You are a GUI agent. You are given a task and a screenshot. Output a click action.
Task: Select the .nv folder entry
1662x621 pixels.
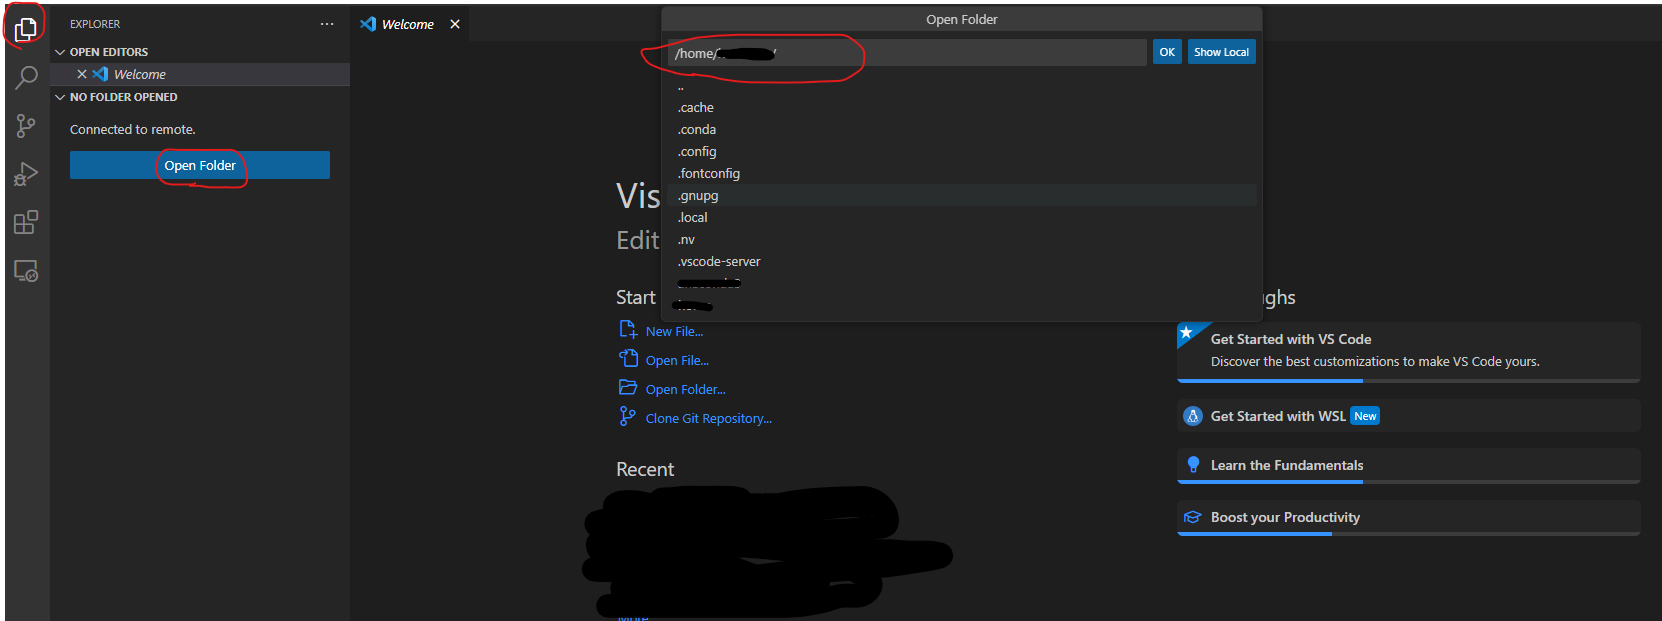coord(962,239)
